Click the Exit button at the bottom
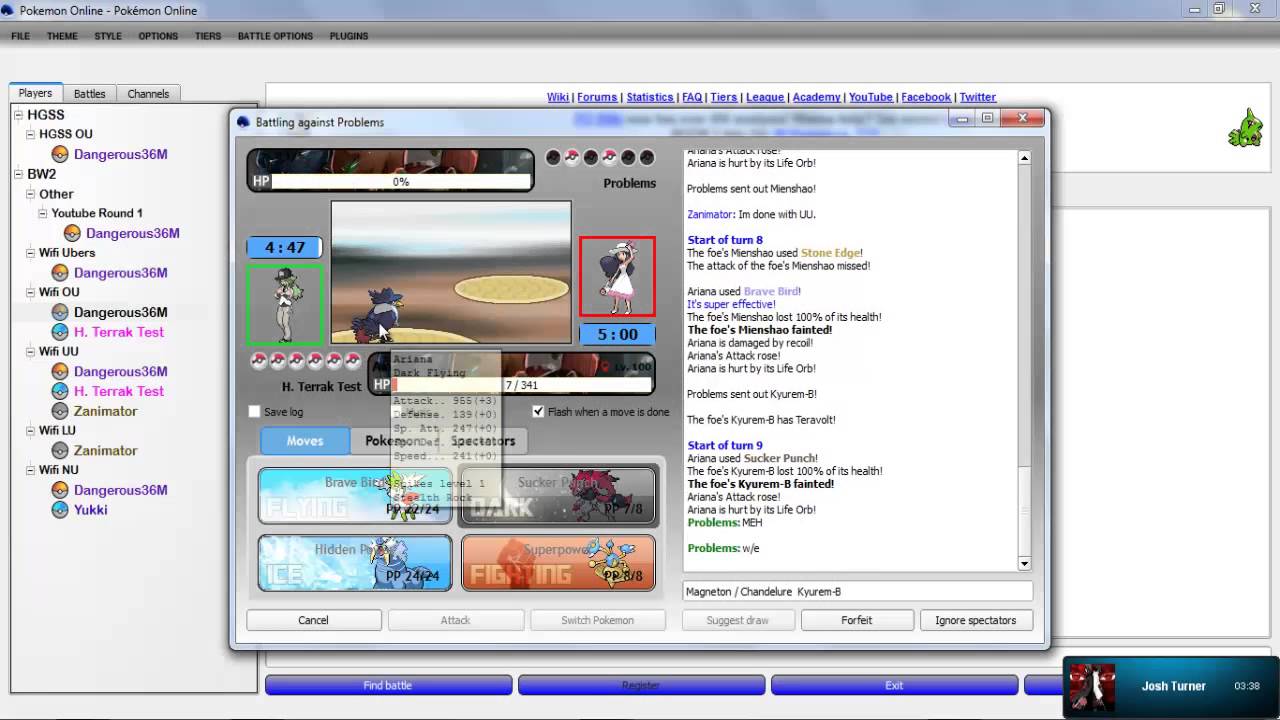This screenshot has height=720, width=1280. click(894, 685)
